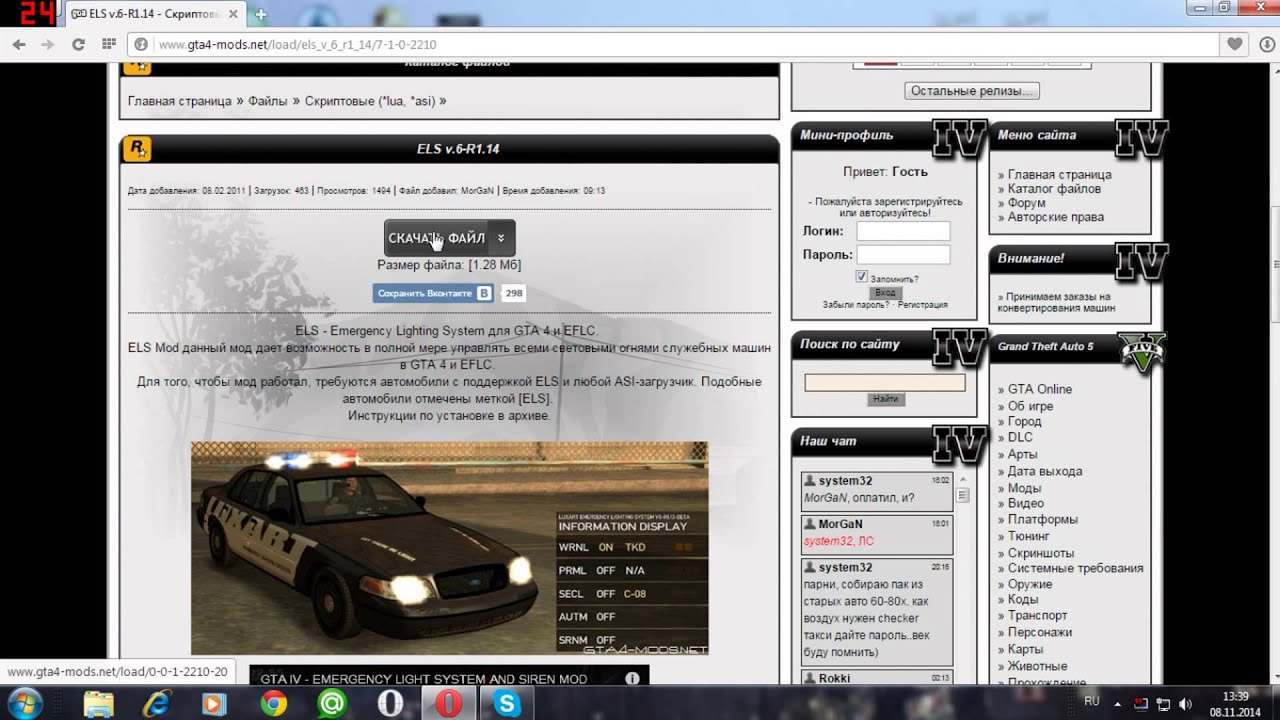1280x720 pixels.
Task: Switch to the active red Opera taskbar icon
Action: click(448, 704)
